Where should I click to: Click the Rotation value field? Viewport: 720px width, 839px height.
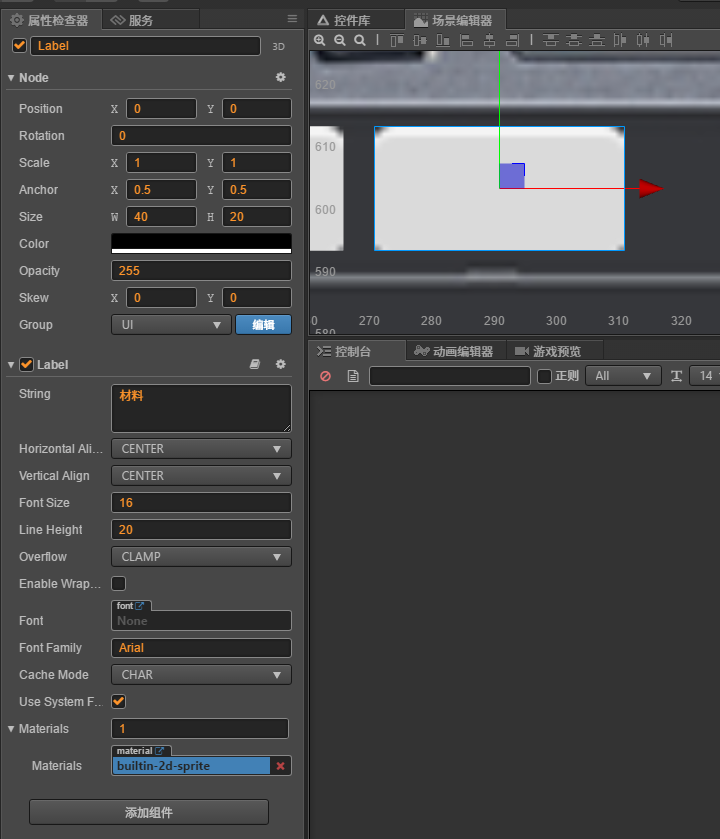(201, 136)
